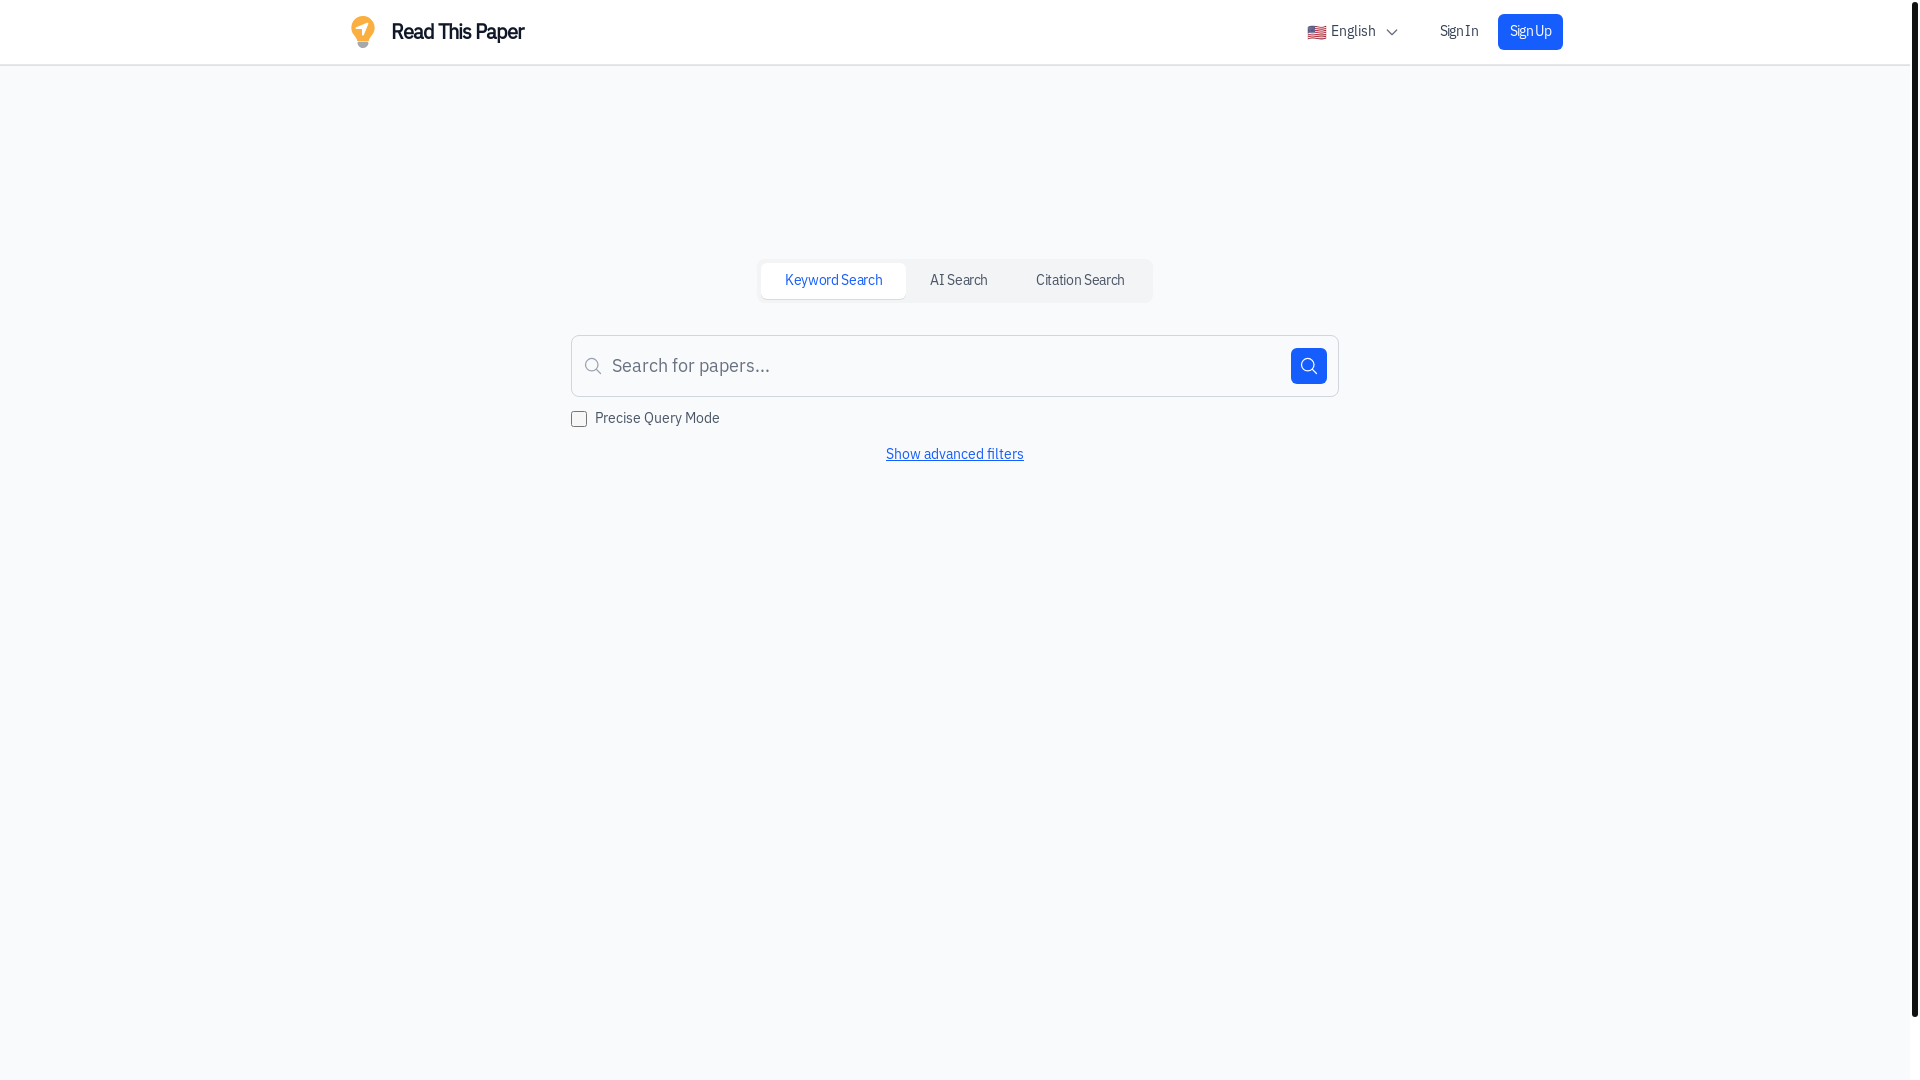Enable the Precise Query Mode checkbox
The image size is (1920, 1080).
(x=579, y=419)
